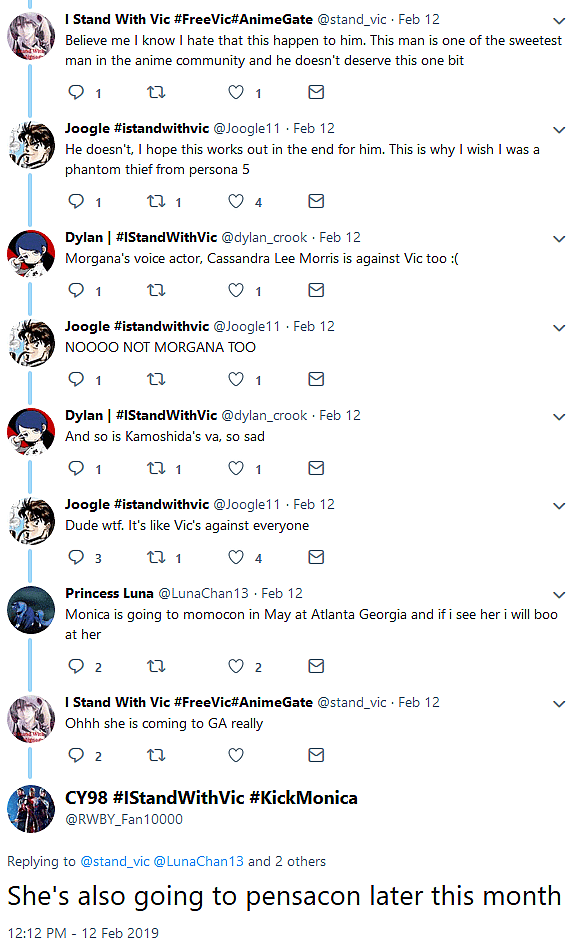Like the "phantom thief from persona 5" tweet
586x940 pixels.
(x=236, y=201)
